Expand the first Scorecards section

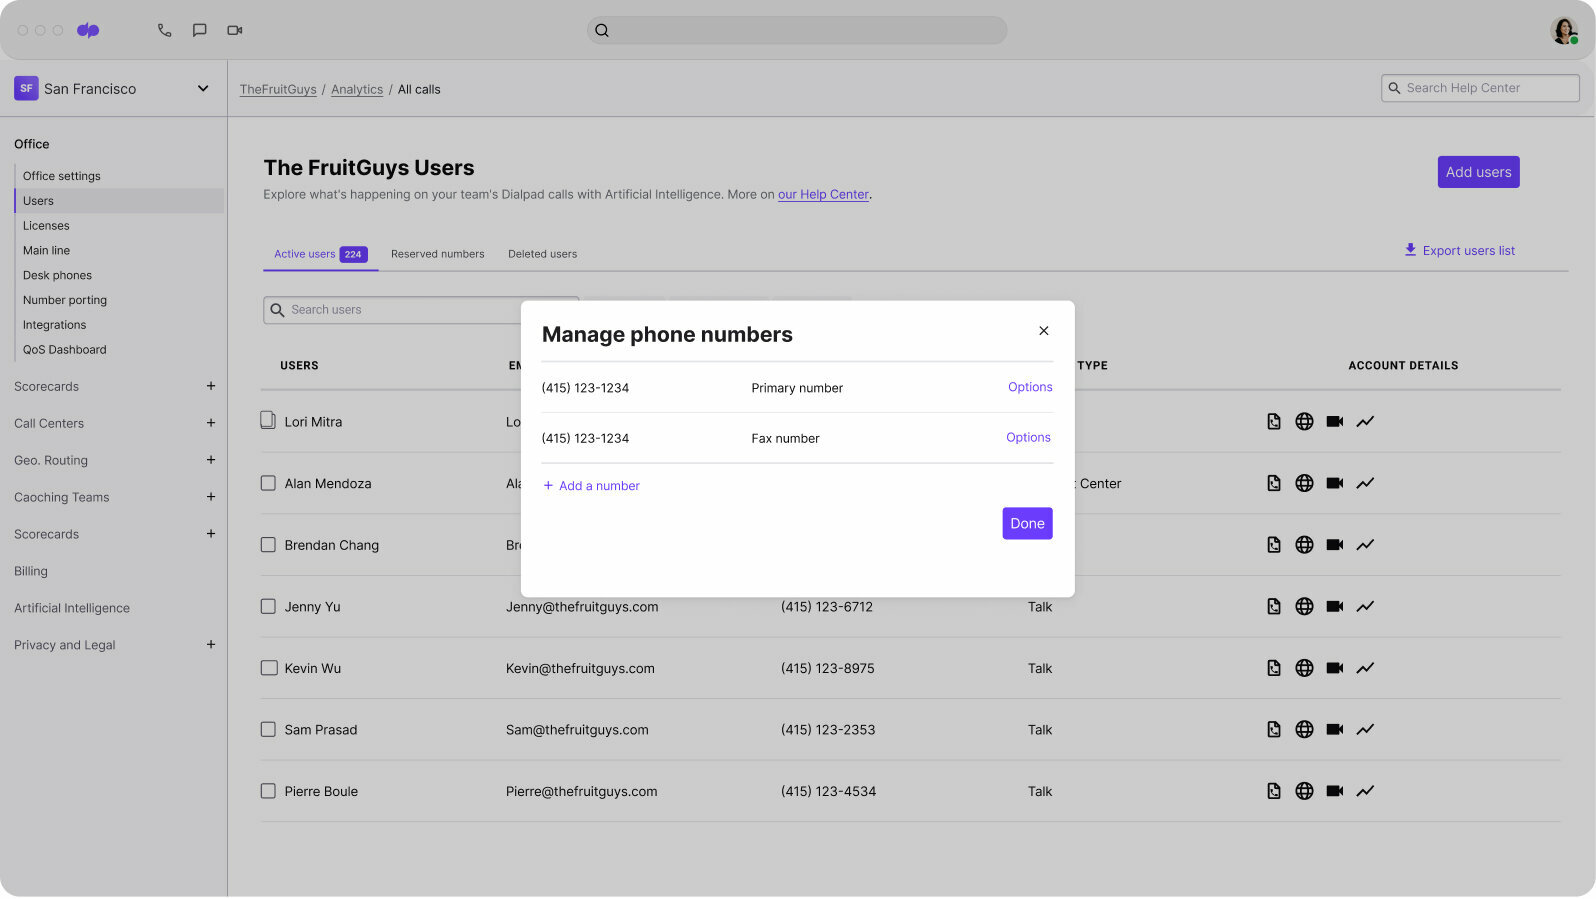(x=211, y=387)
